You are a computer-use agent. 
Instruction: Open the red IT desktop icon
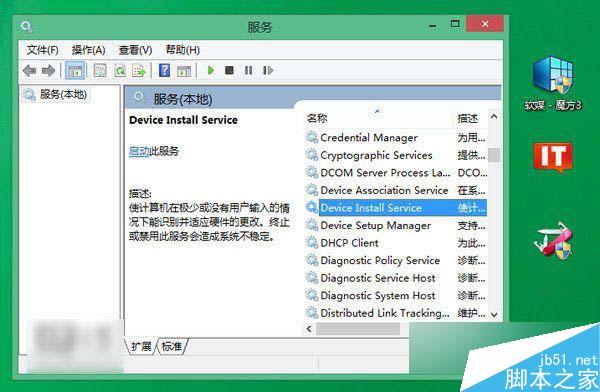[553, 157]
